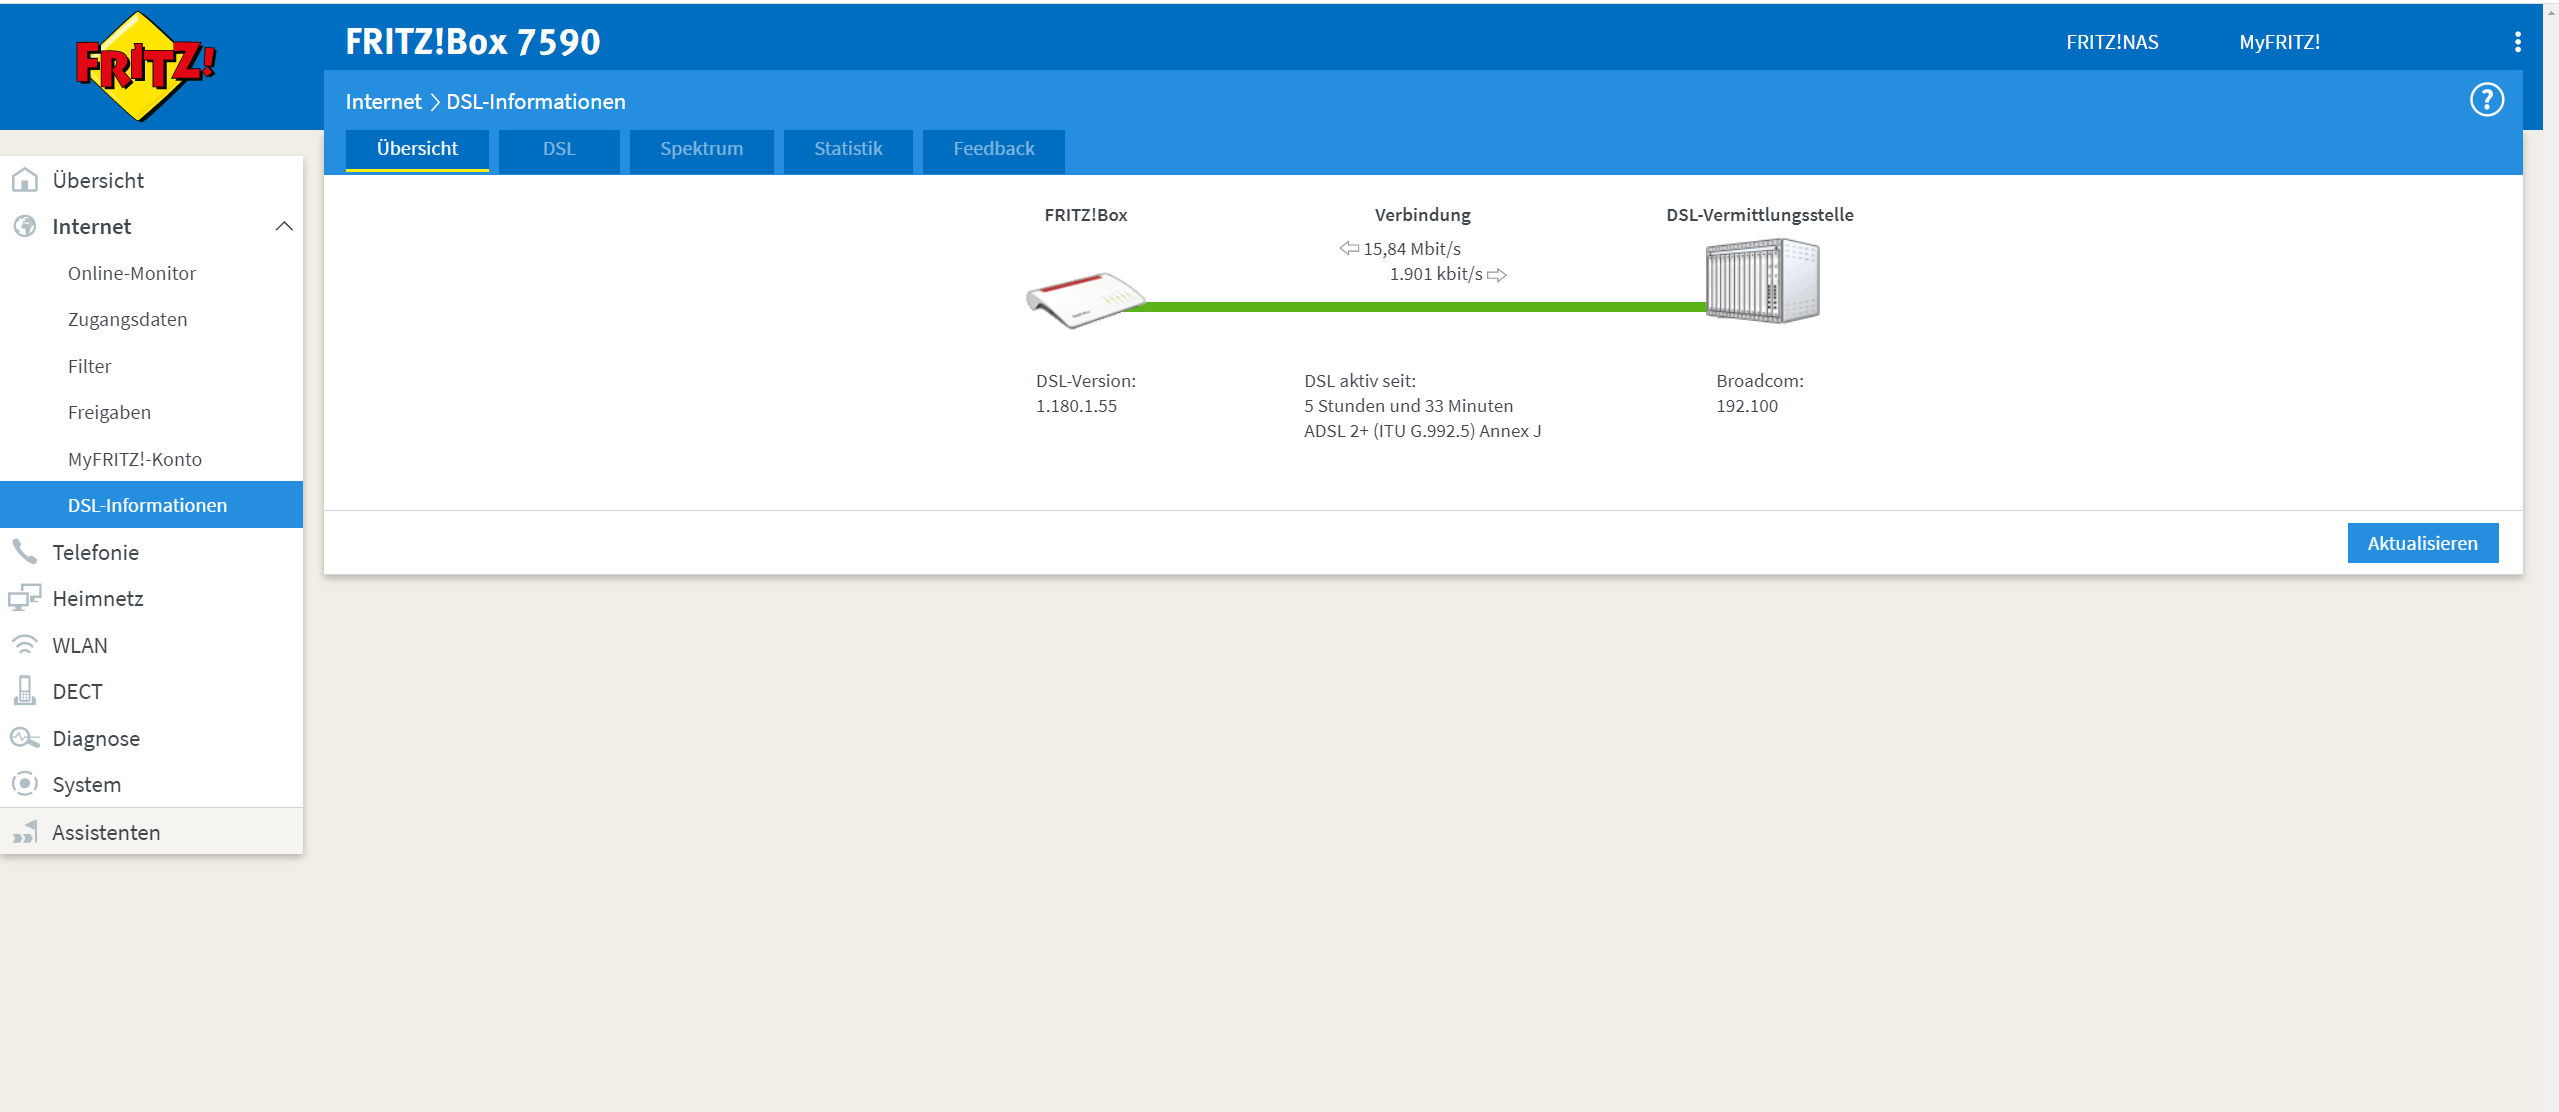2559x1112 pixels.
Task: Click the Verbindung heading
Action: [x=1422, y=215]
